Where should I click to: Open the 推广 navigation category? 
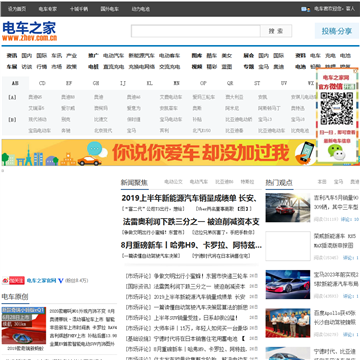click(93, 56)
